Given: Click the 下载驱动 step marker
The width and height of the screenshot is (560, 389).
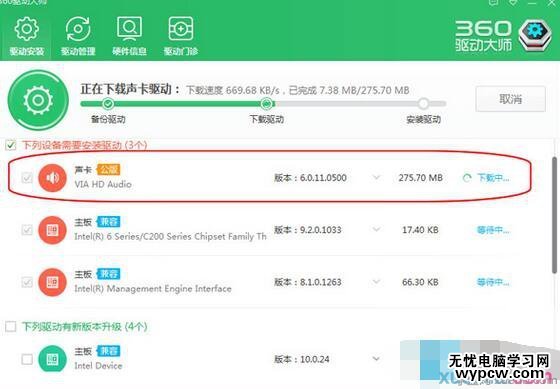Looking at the screenshot, I should pyautogui.click(x=266, y=104).
